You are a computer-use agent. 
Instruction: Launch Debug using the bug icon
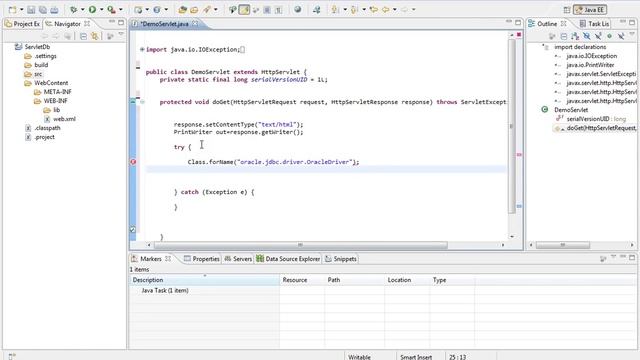pos(73,9)
